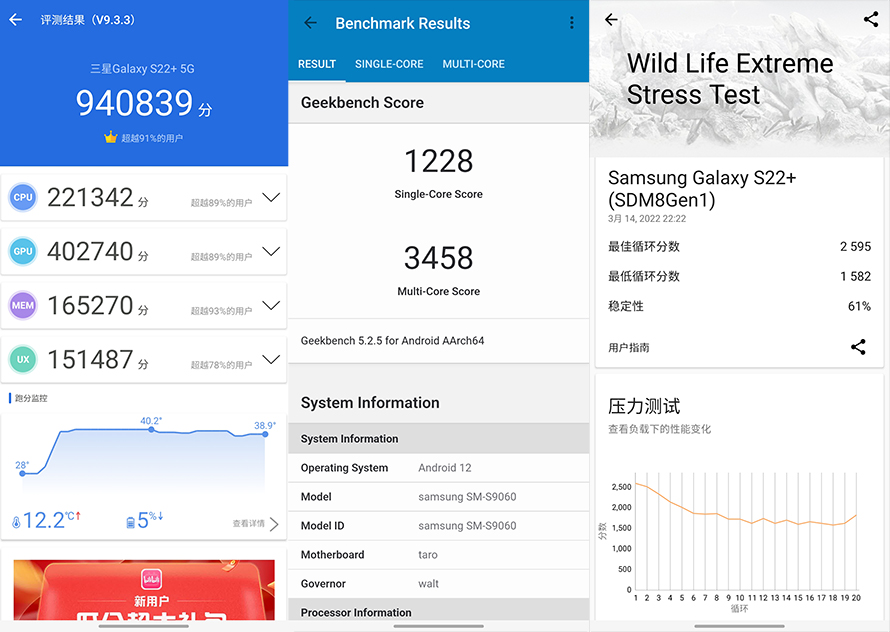Tap the back arrow in AnTuTu results
The image size is (890, 632).
[15, 20]
